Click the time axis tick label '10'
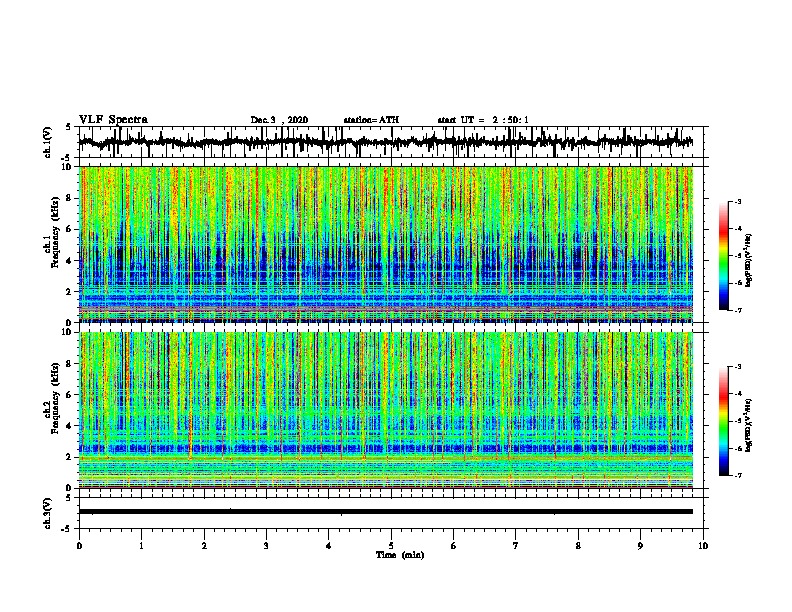 click(x=703, y=546)
